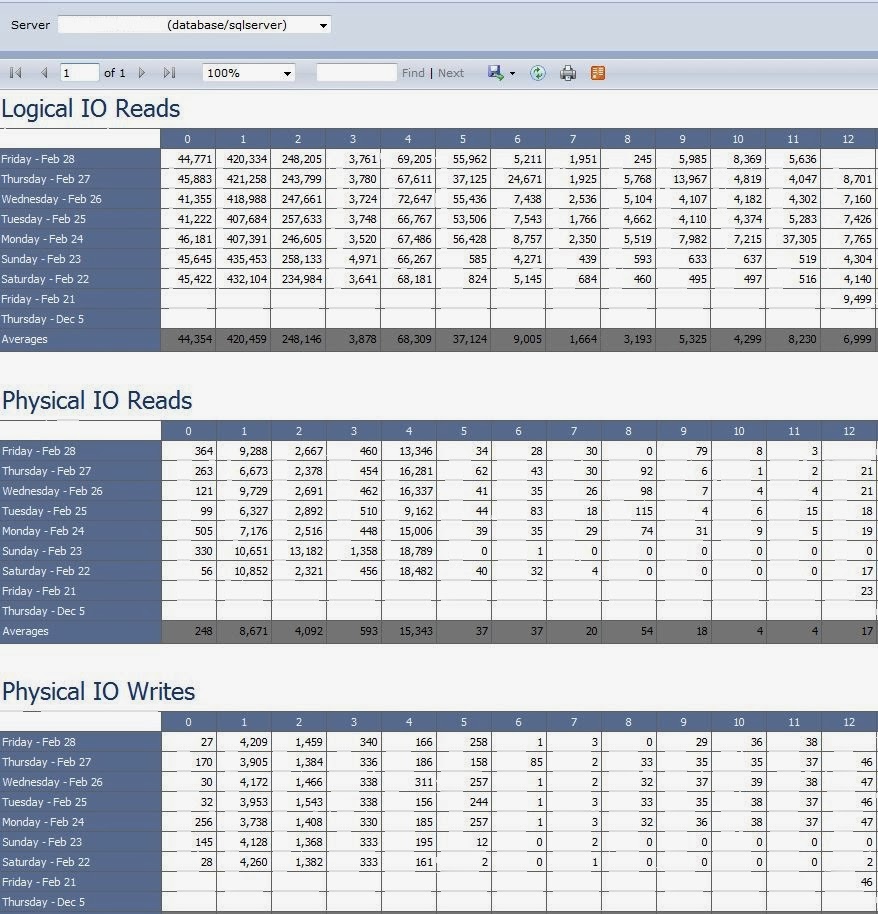Click the Find text search box
This screenshot has height=914, width=878.
pos(356,73)
